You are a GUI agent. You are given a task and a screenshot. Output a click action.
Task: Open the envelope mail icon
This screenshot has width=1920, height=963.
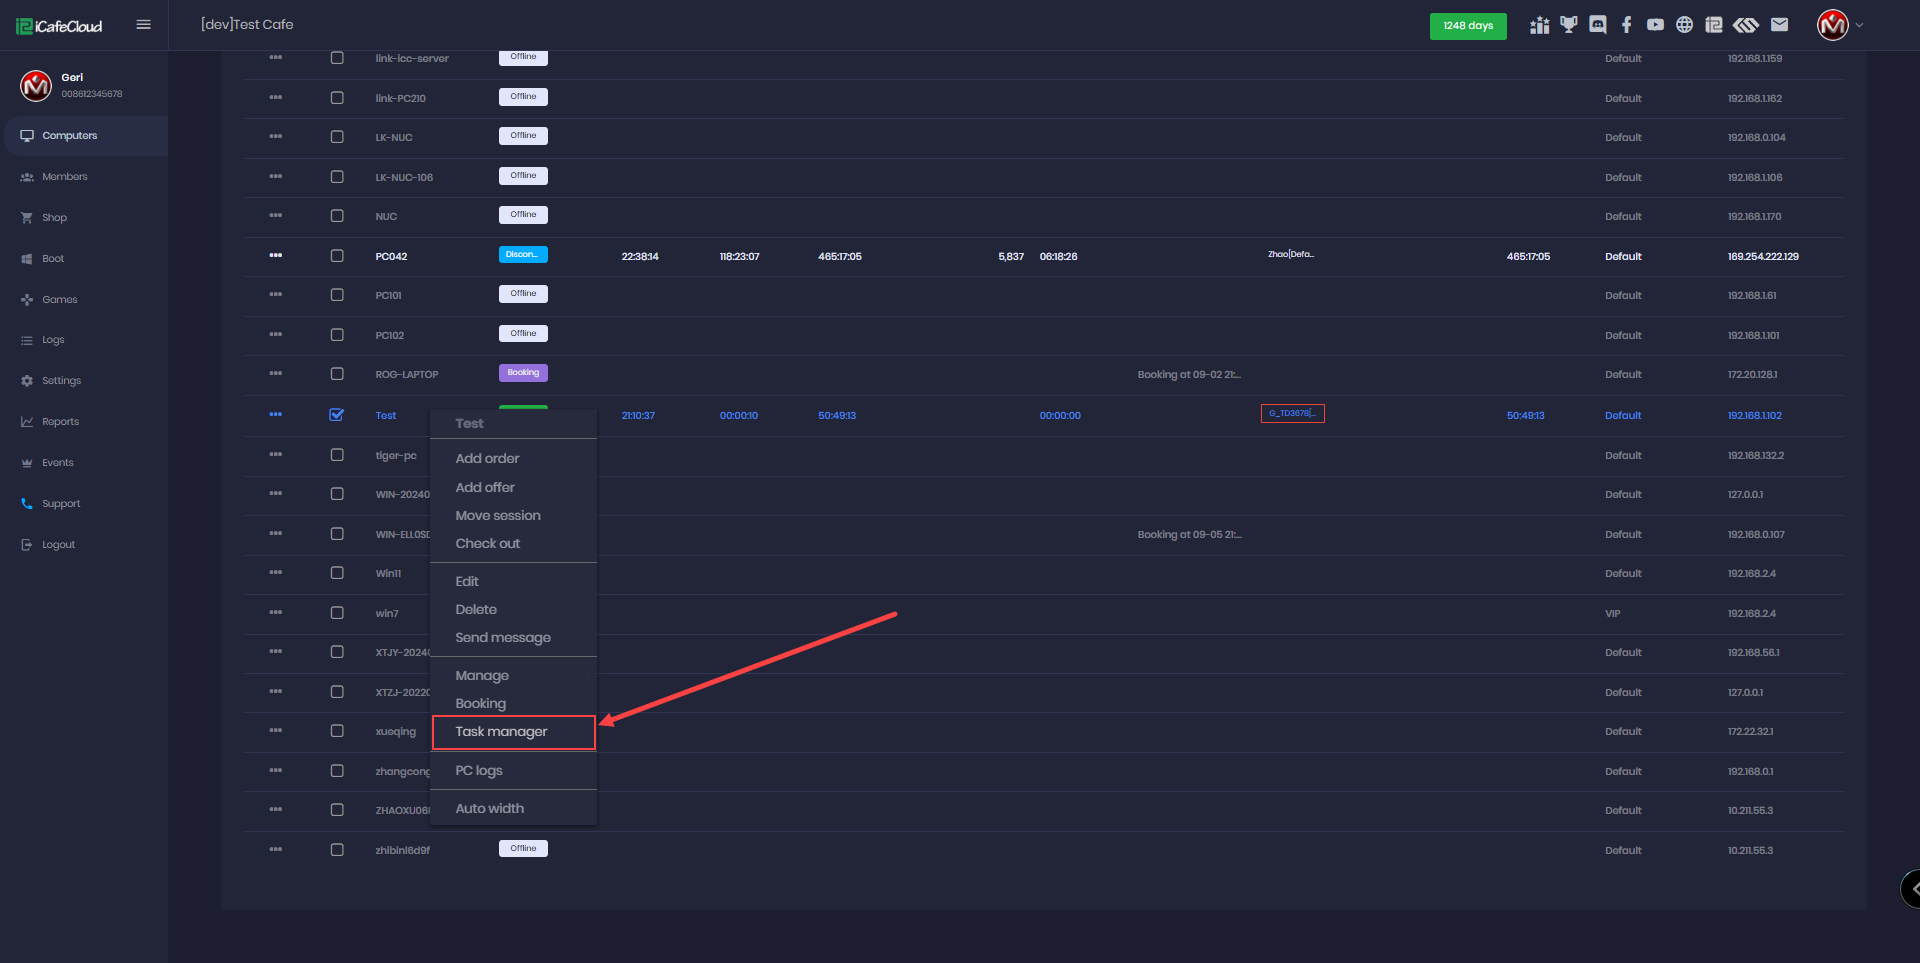(x=1779, y=25)
